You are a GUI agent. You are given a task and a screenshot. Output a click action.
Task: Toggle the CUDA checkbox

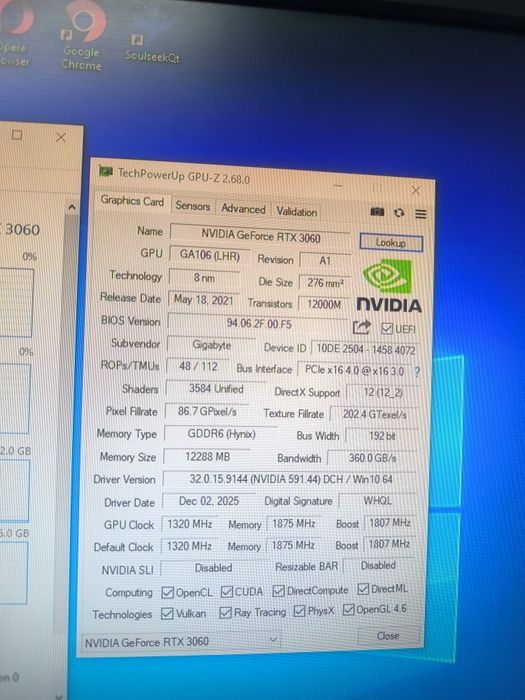227,592
